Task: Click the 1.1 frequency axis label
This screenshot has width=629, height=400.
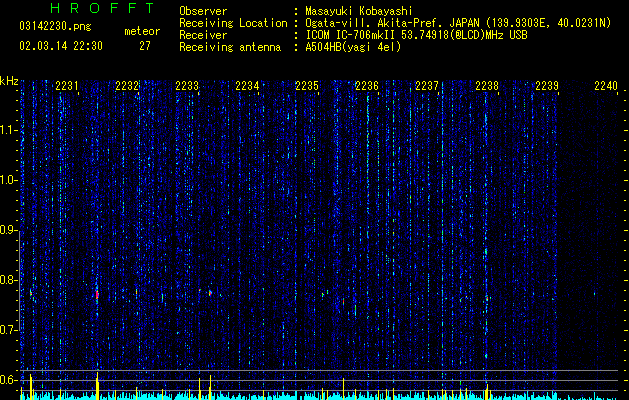Action: (x=9, y=130)
